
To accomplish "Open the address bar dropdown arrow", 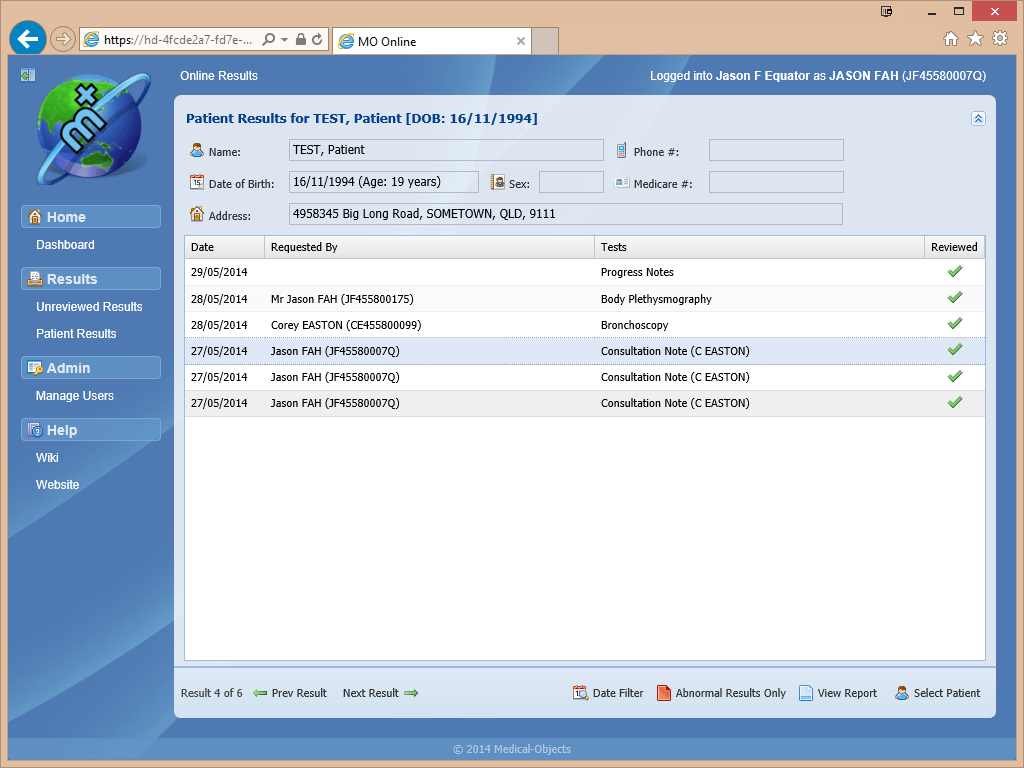I will pyautogui.click(x=285, y=40).
